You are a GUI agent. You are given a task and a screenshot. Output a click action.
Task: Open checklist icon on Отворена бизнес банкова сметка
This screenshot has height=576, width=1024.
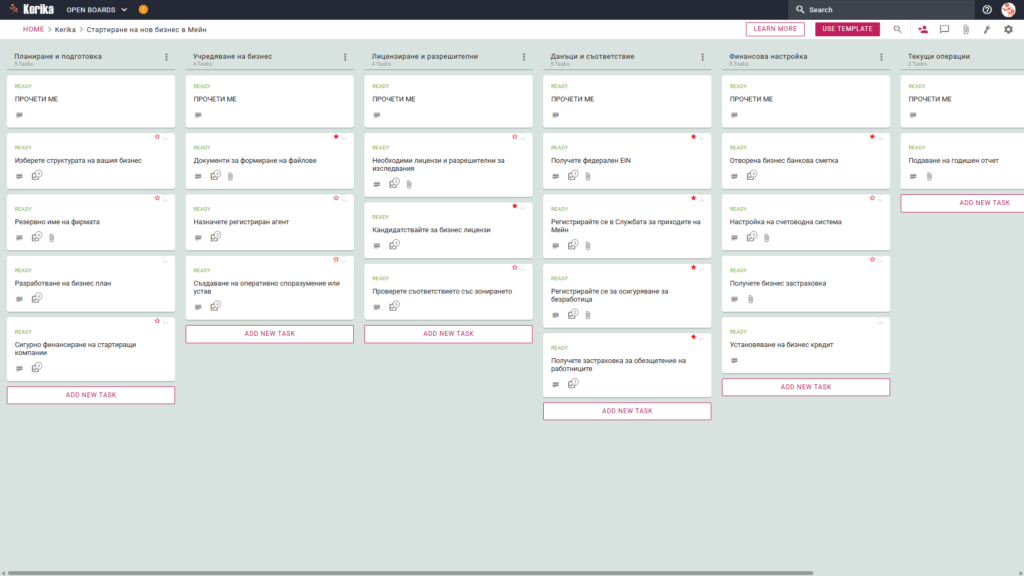(x=752, y=176)
